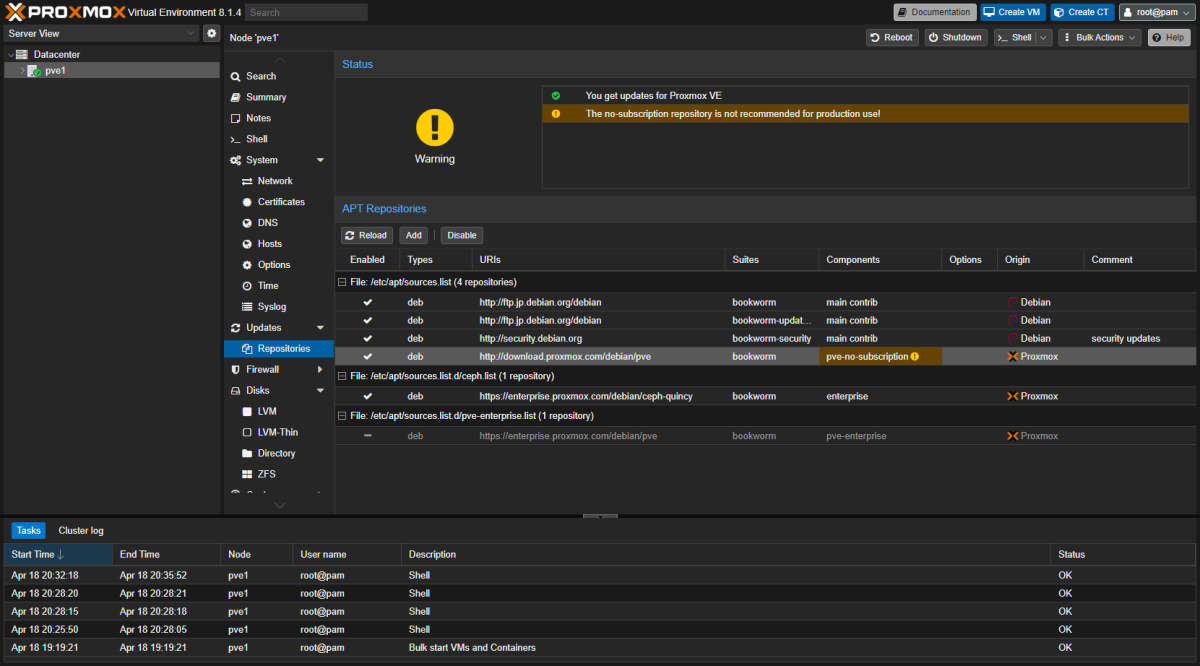Click the Disable repository button
Viewport: 1200px width, 666px height.
coord(462,235)
